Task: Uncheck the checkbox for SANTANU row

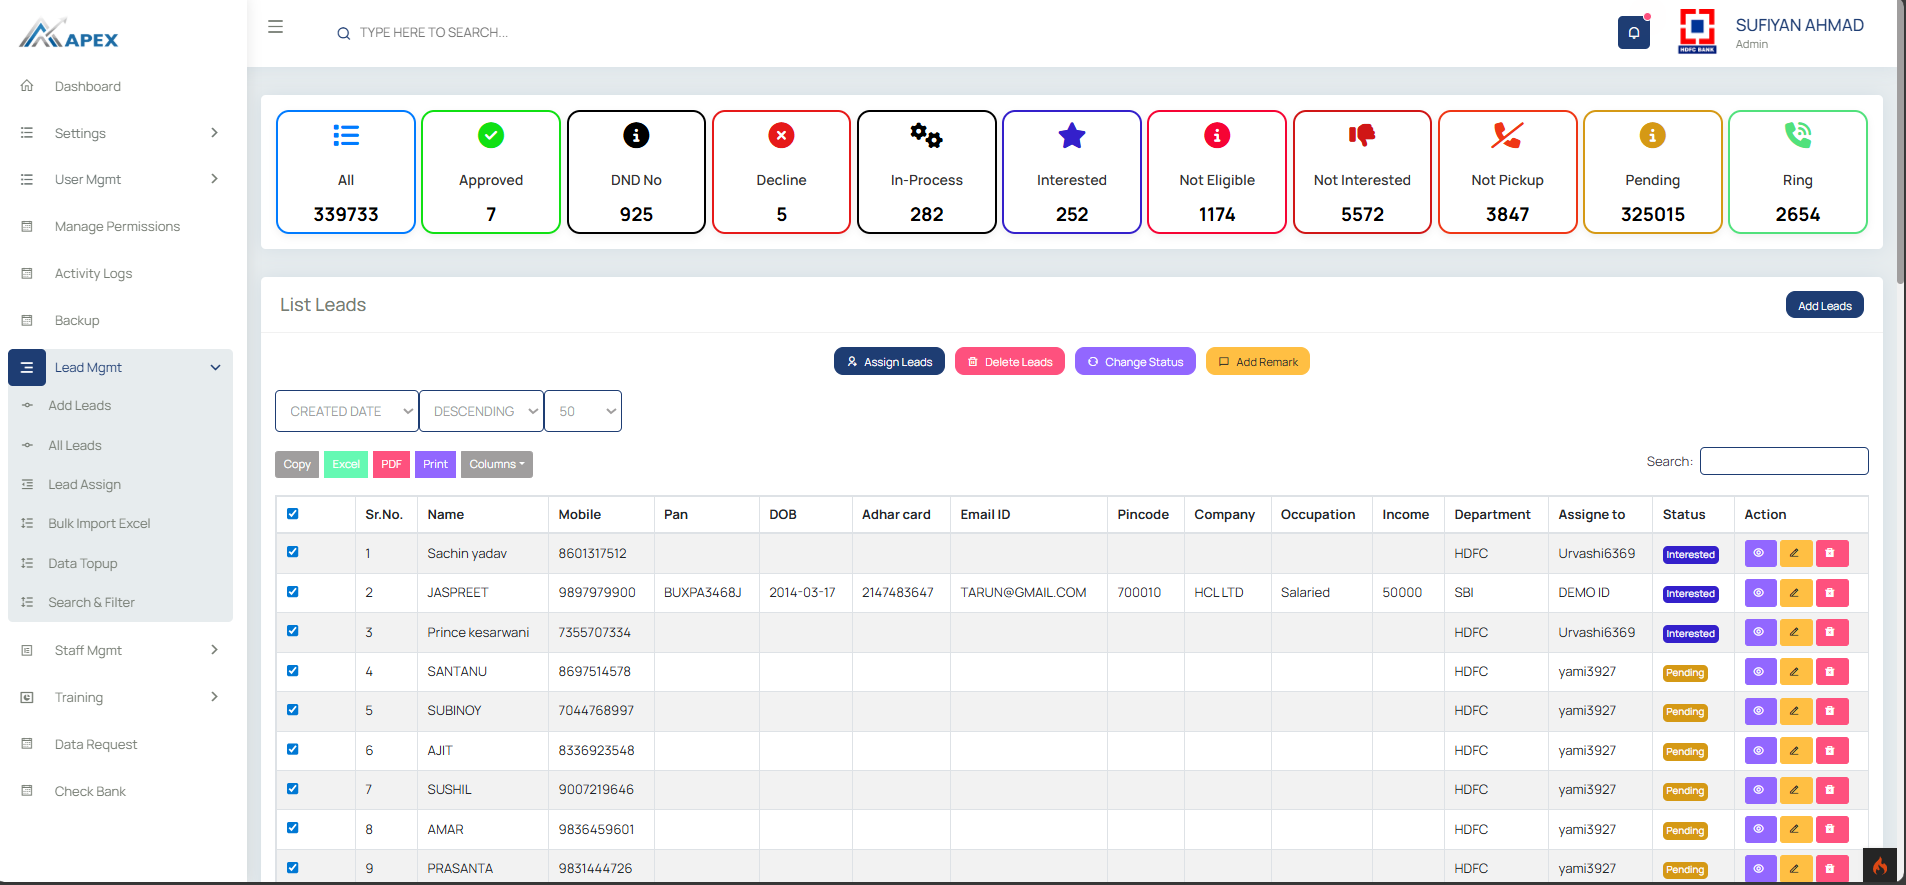Action: point(293,671)
